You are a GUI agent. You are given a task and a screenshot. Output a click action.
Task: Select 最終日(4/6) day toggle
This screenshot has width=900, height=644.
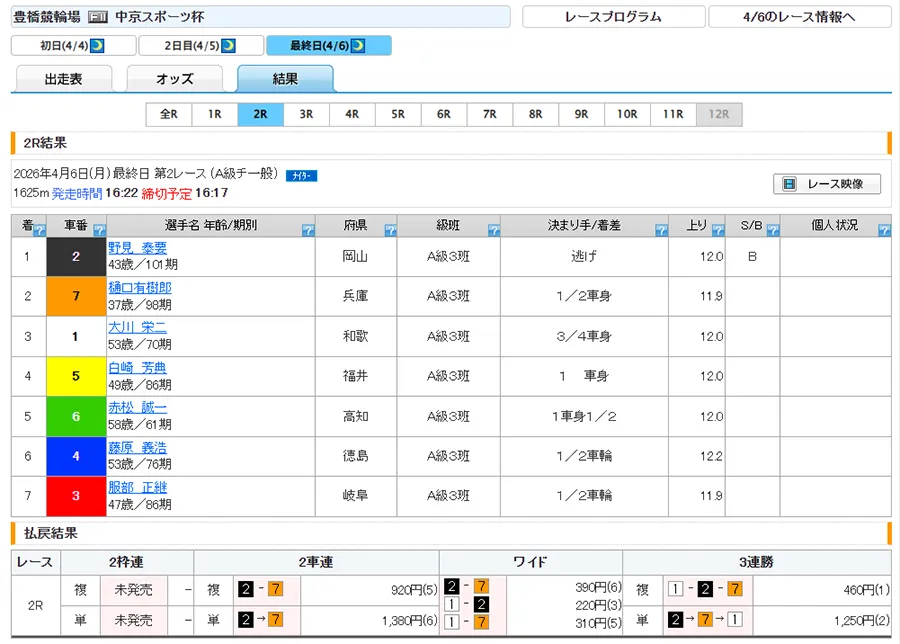328,46
